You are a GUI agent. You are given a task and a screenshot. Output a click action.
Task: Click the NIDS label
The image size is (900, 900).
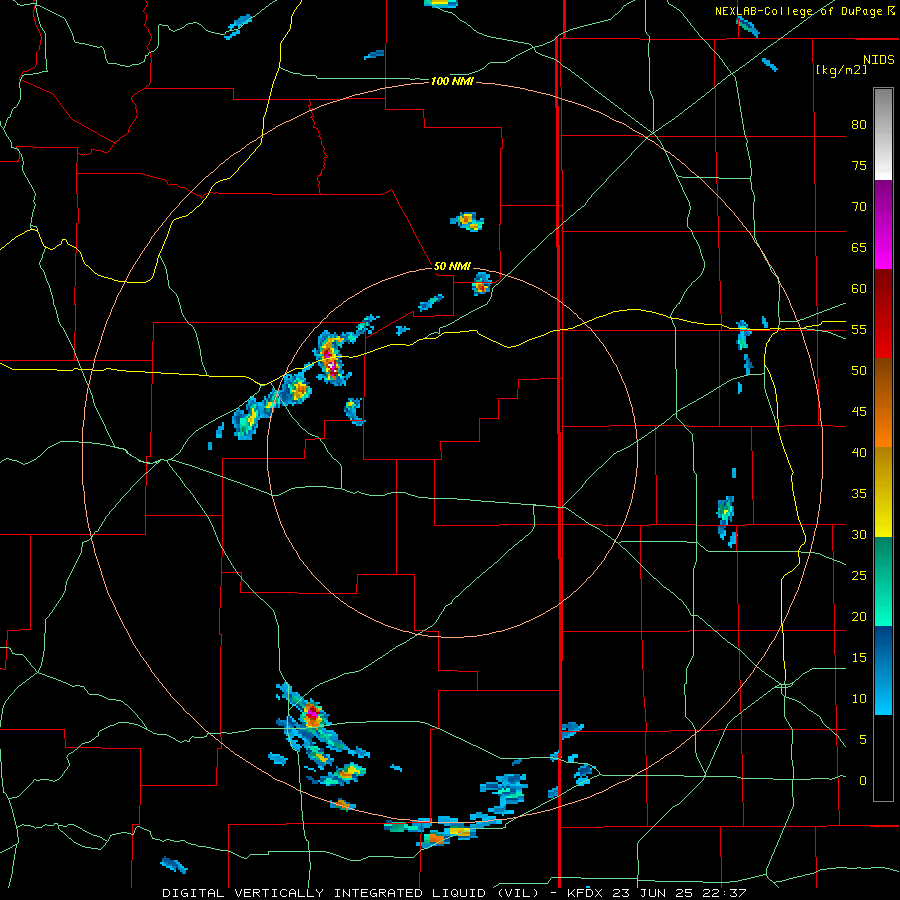(879, 60)
